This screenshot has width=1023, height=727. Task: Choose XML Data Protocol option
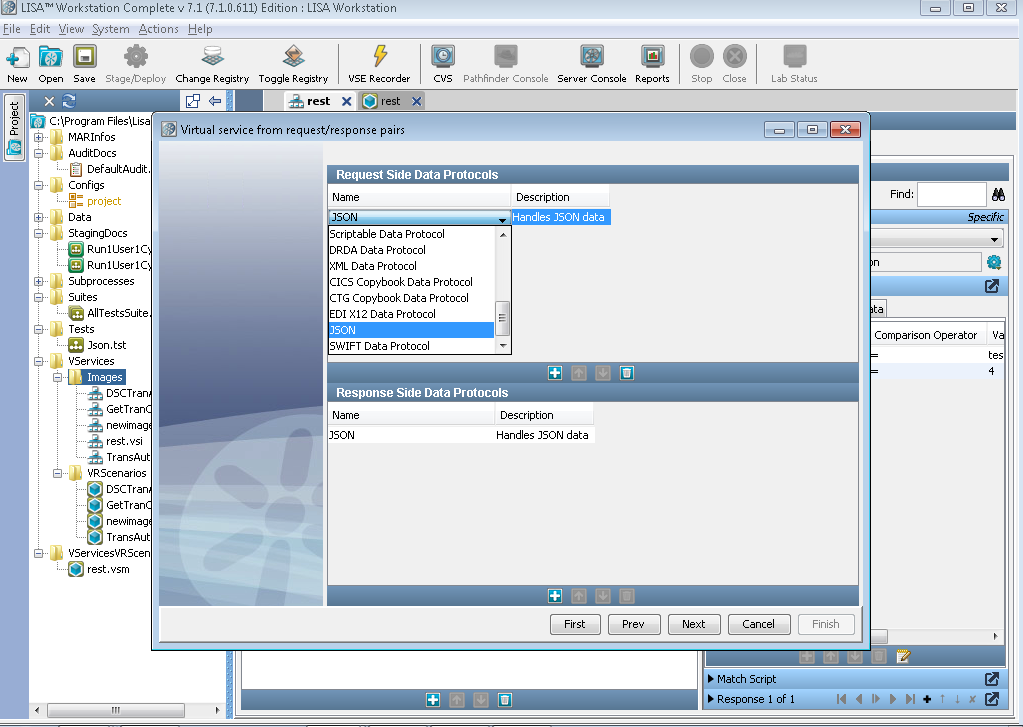[411, 266]
